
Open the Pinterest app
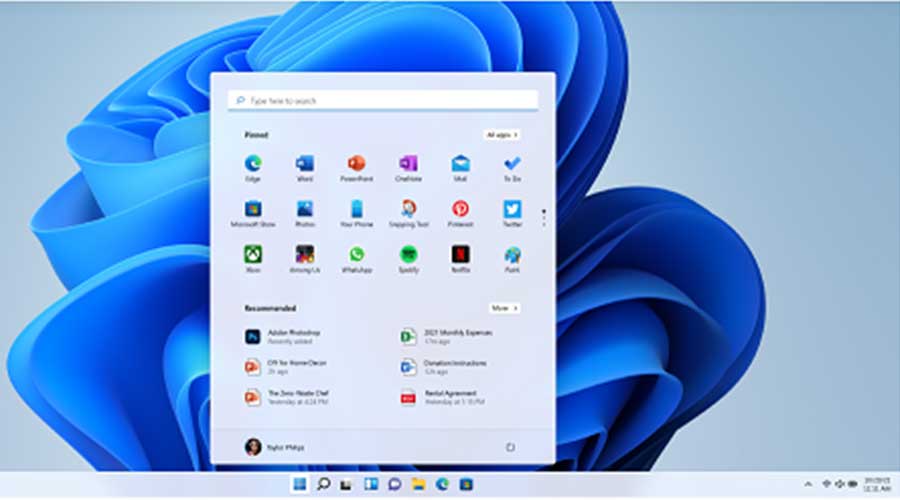(460, 214)
